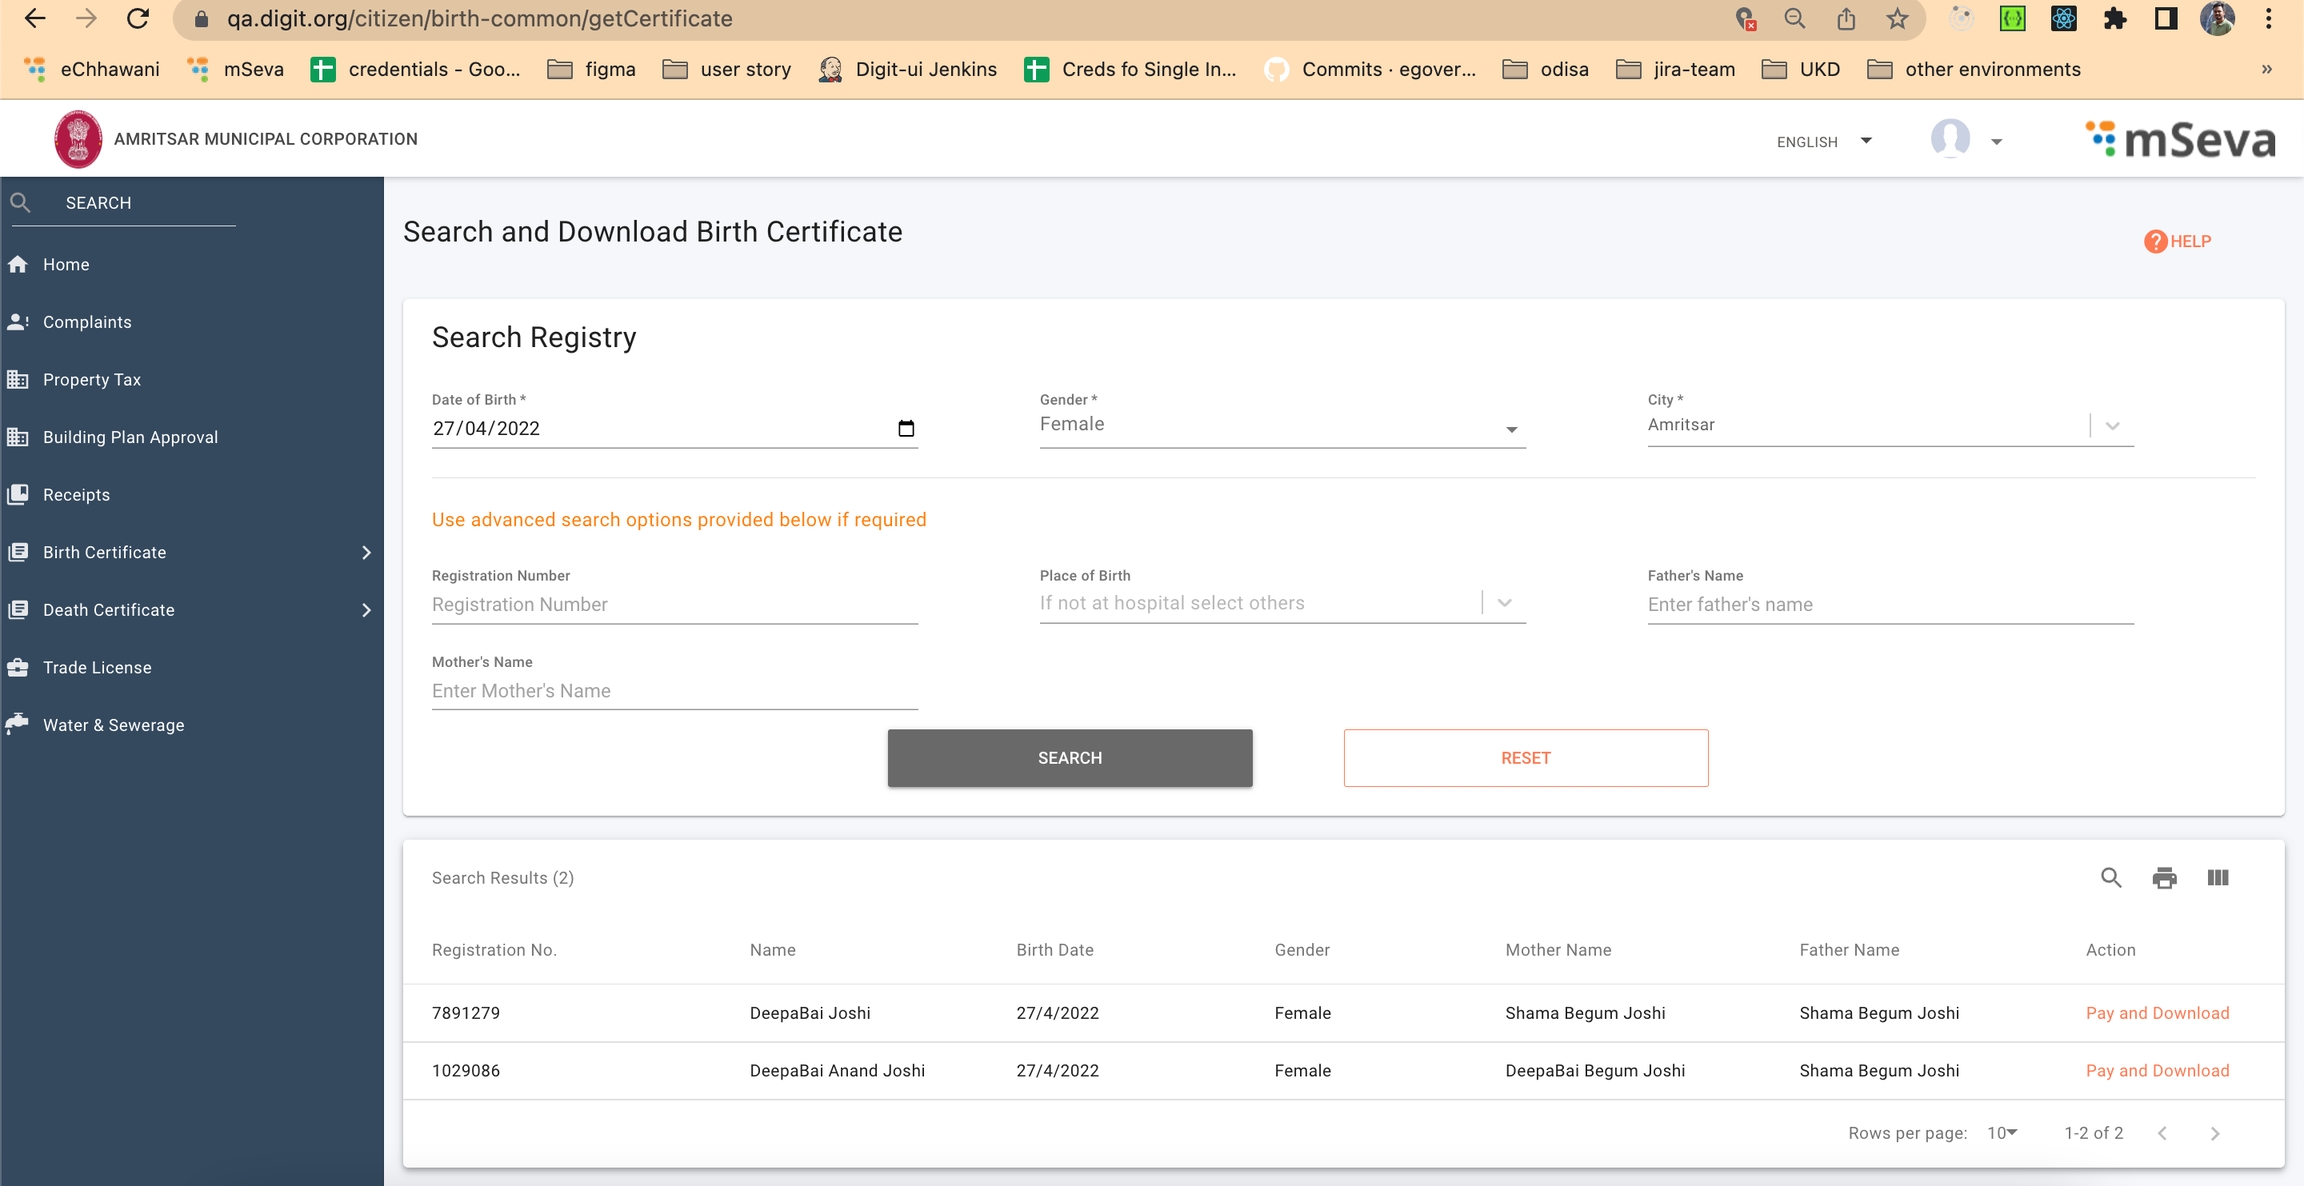Click the mSeva logo

pyautogui.click(x=2180, y=140)
